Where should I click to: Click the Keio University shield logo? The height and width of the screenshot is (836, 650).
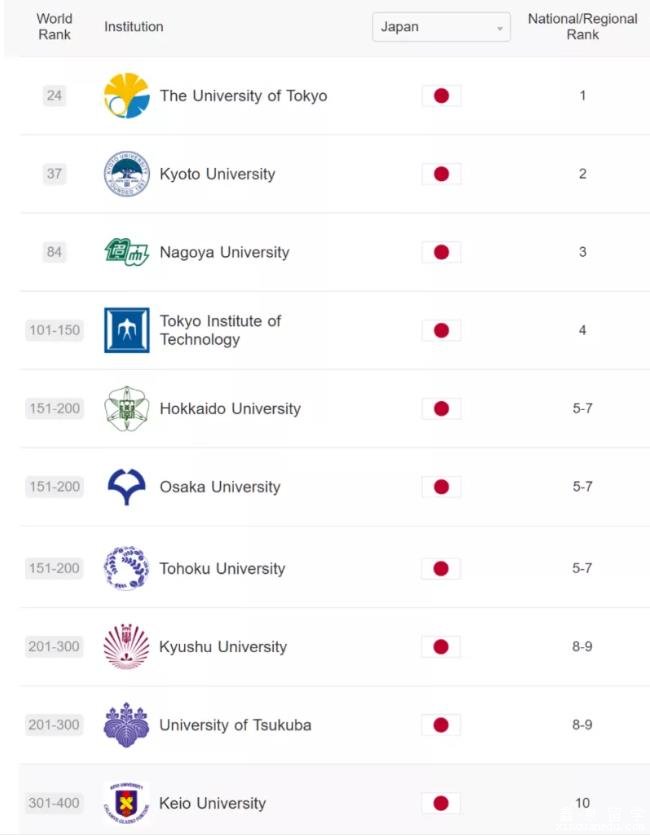[126, 803]
